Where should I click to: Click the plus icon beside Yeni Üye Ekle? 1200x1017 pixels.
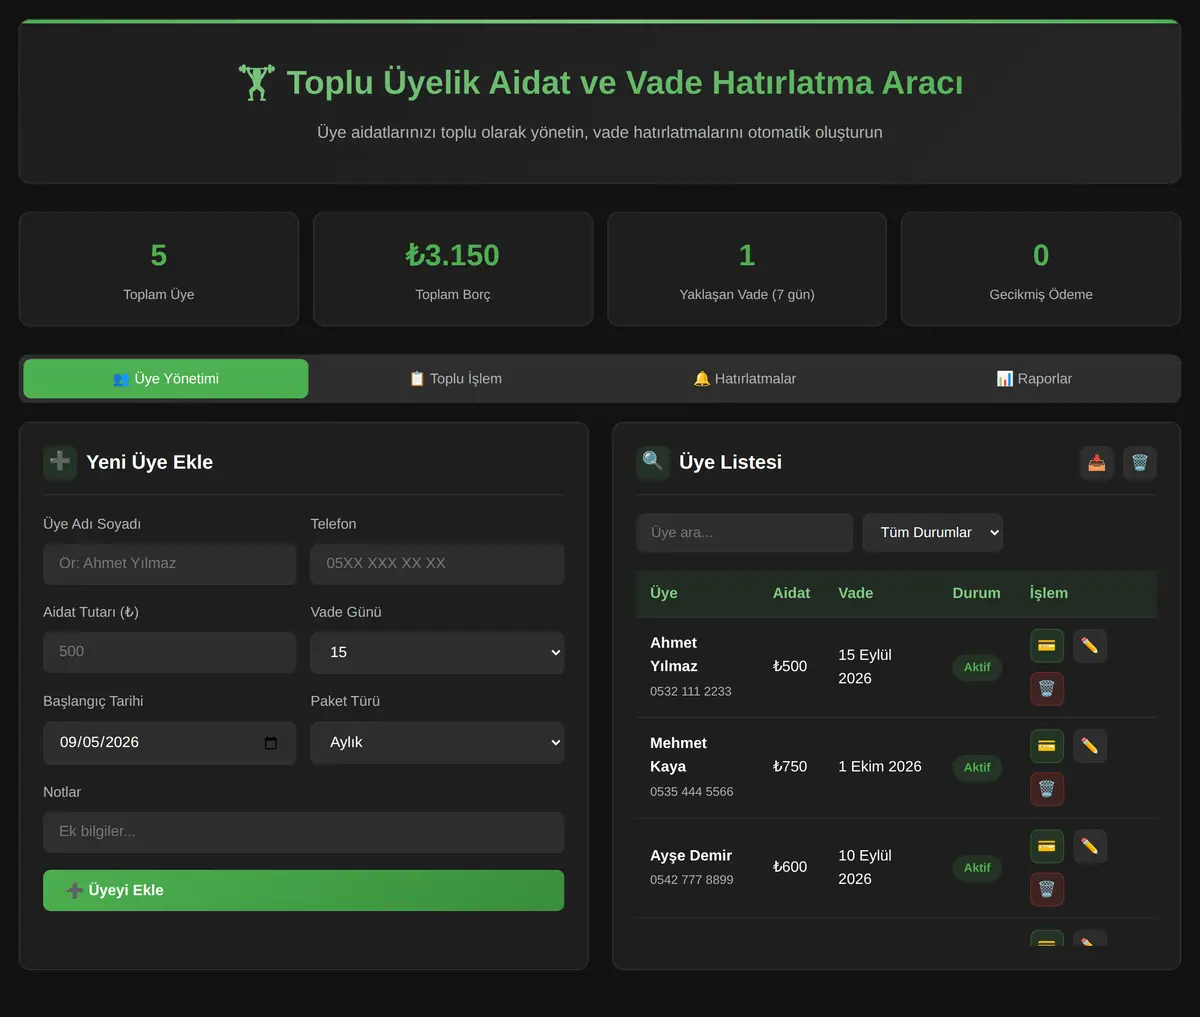[60, 462]
